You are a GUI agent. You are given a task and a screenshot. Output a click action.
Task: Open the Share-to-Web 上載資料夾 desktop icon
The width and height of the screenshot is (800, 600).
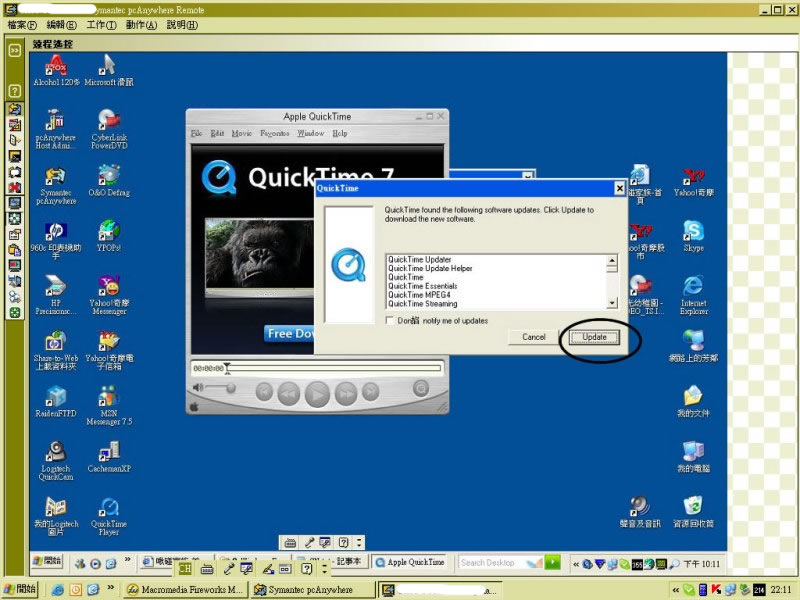(56, 350)
